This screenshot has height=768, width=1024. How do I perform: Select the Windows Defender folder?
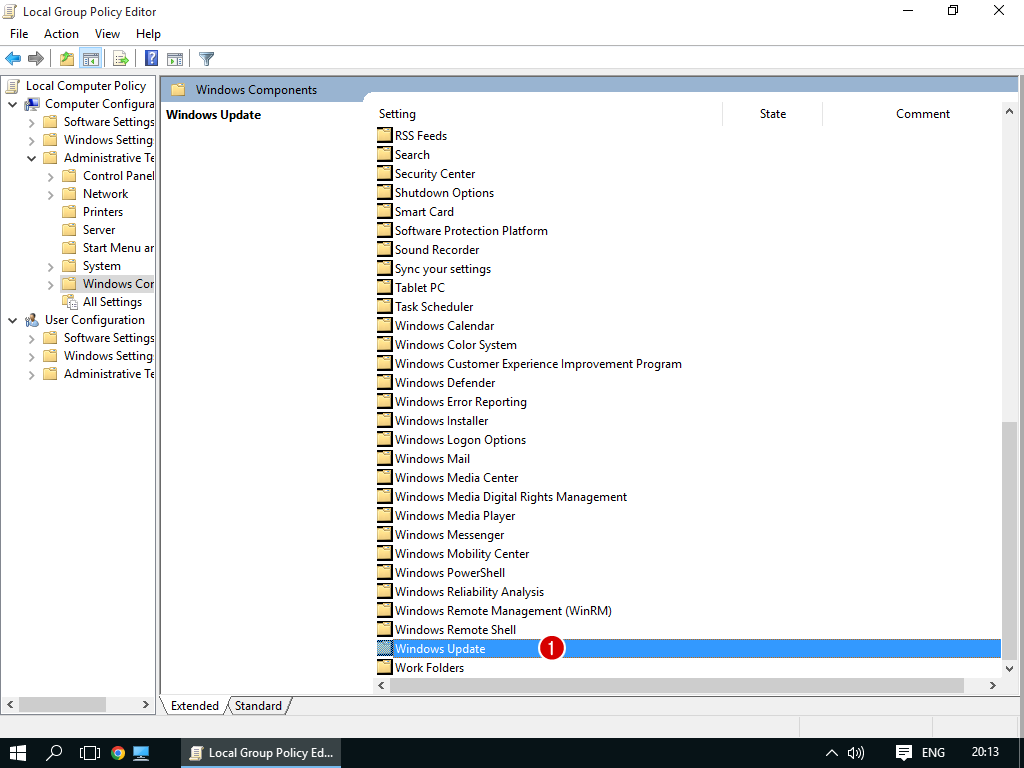click(444, 383)
